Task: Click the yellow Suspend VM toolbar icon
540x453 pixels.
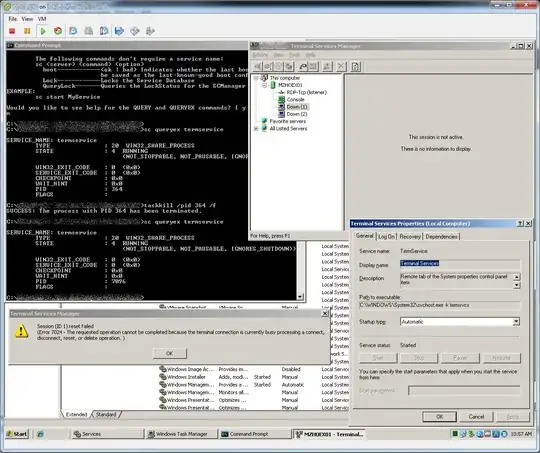Action: pyautogui.click(x=27, y=31)
